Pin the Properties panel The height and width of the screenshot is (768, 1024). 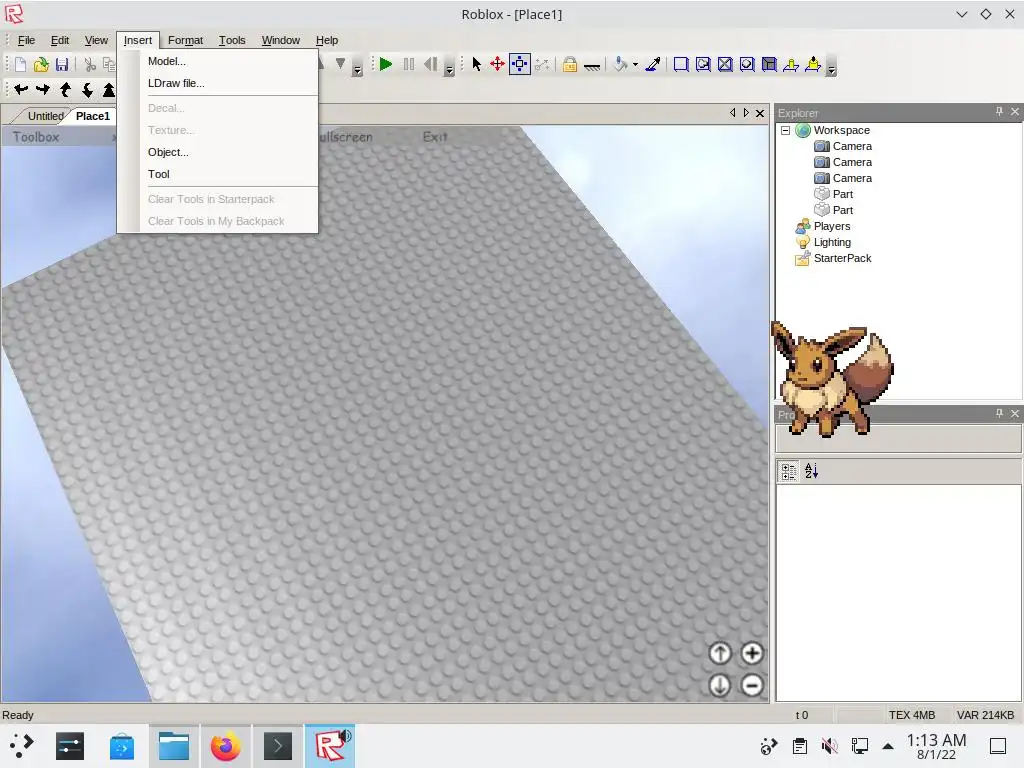999,413
